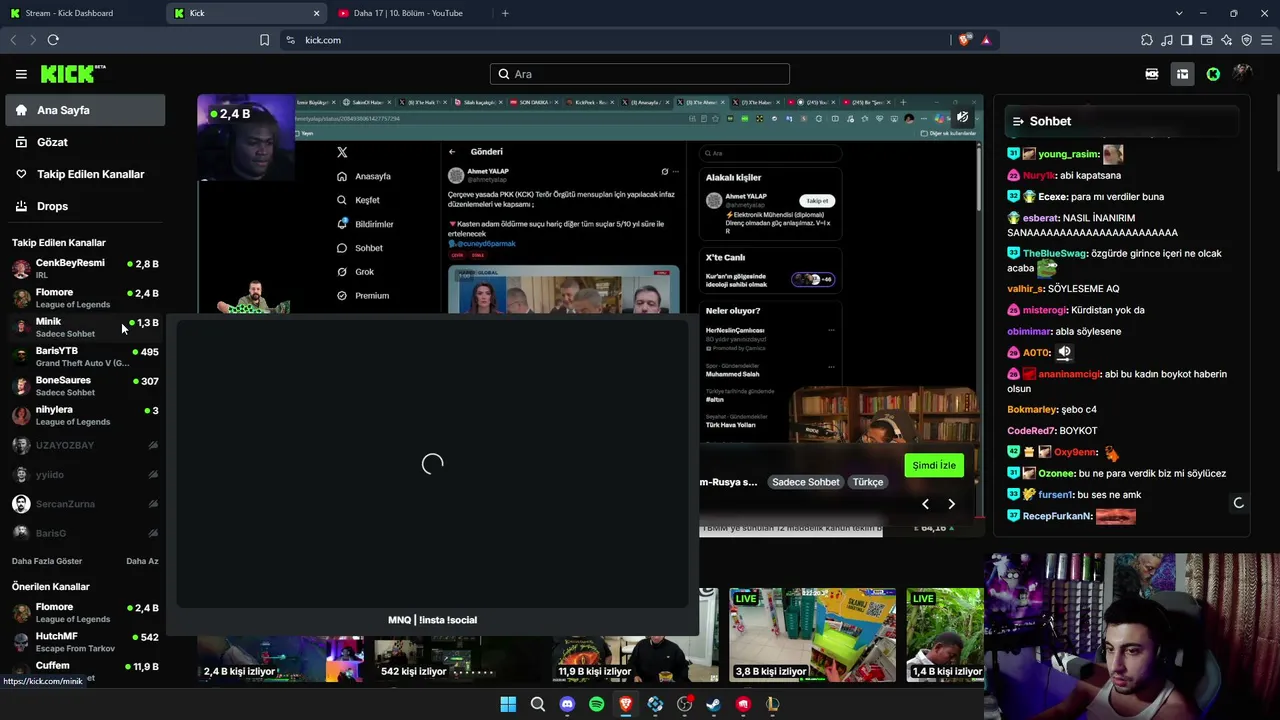
Task: Open Brave extensions puzzle icon
Action: coord(1147,40)
